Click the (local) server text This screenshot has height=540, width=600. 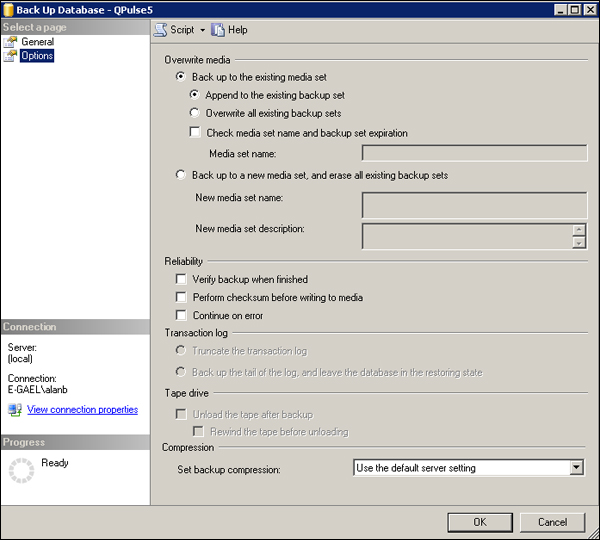tap(20, 359)
